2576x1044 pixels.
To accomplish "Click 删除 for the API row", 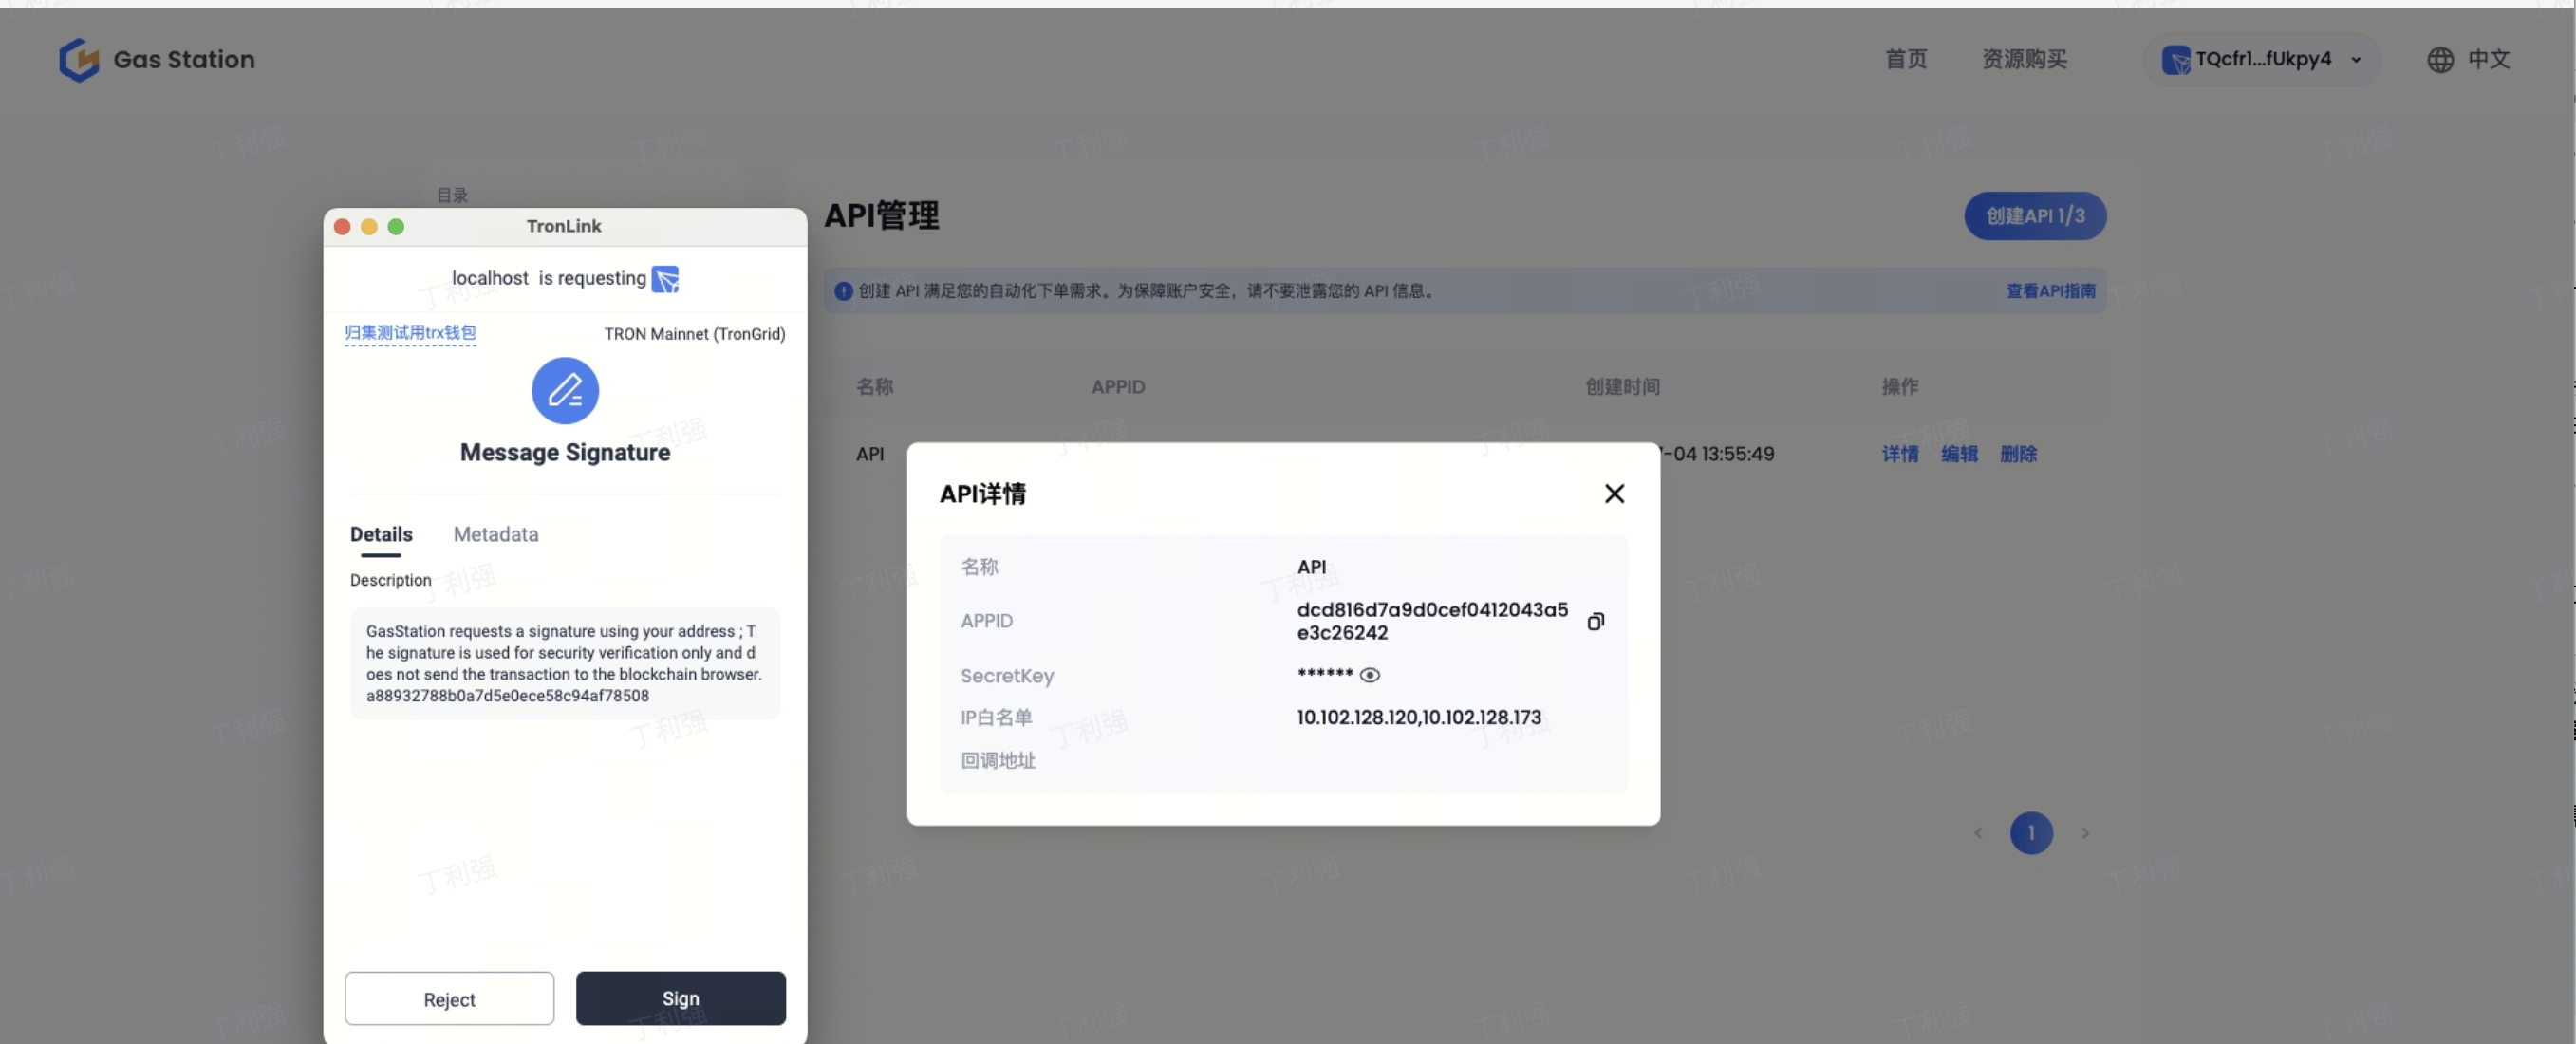I will (x=2018, y=454).
